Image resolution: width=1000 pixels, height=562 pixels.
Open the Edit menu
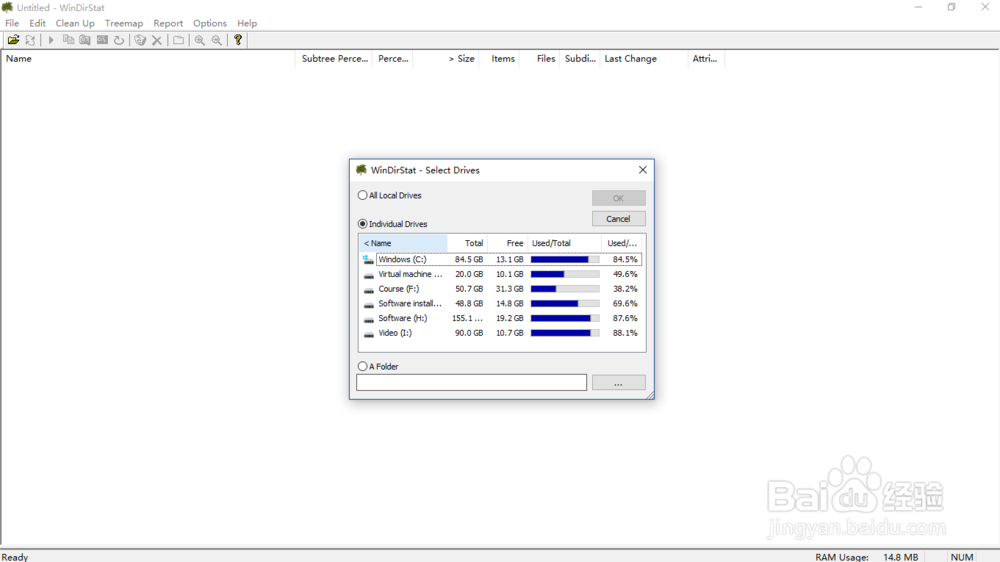click(x=38, y=23)
